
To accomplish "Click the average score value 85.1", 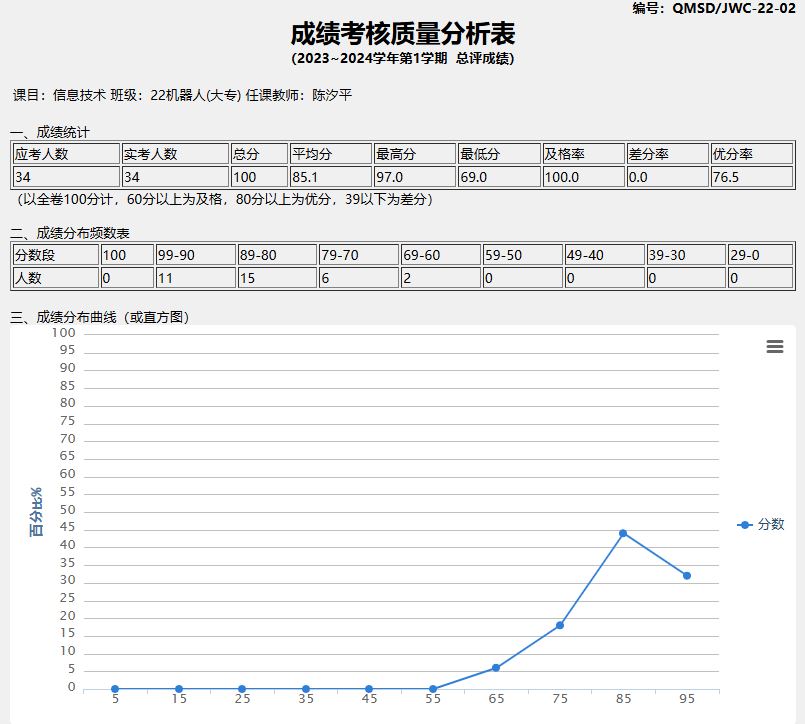I will [331, 177].
